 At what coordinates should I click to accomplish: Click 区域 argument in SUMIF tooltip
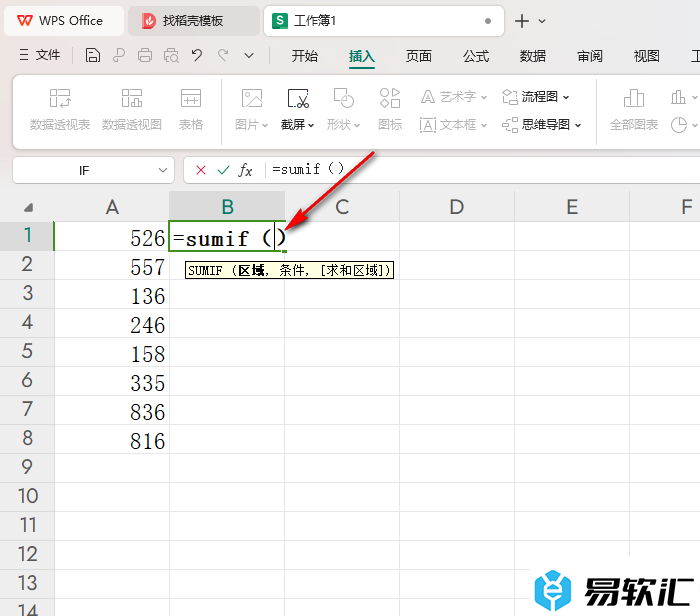(251, 271)
